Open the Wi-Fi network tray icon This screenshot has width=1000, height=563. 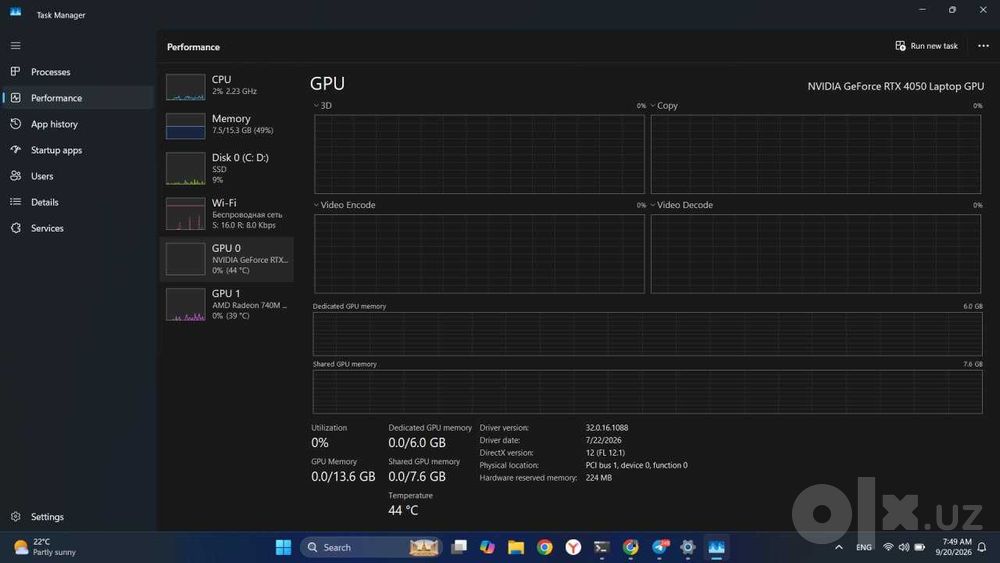888,547
